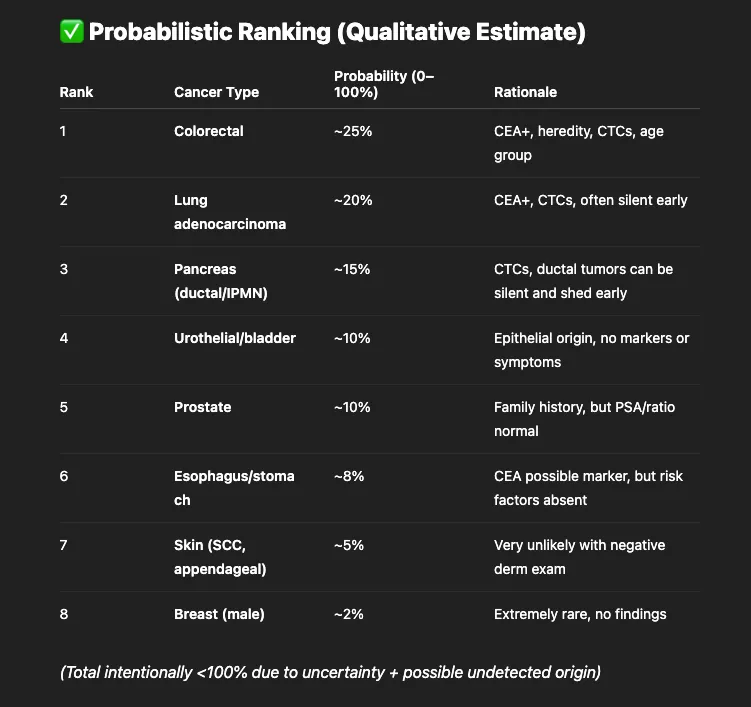Click the italic total uncertainty footnote
The width and height of the screenshot is (751, 707).
click(330, 673)
